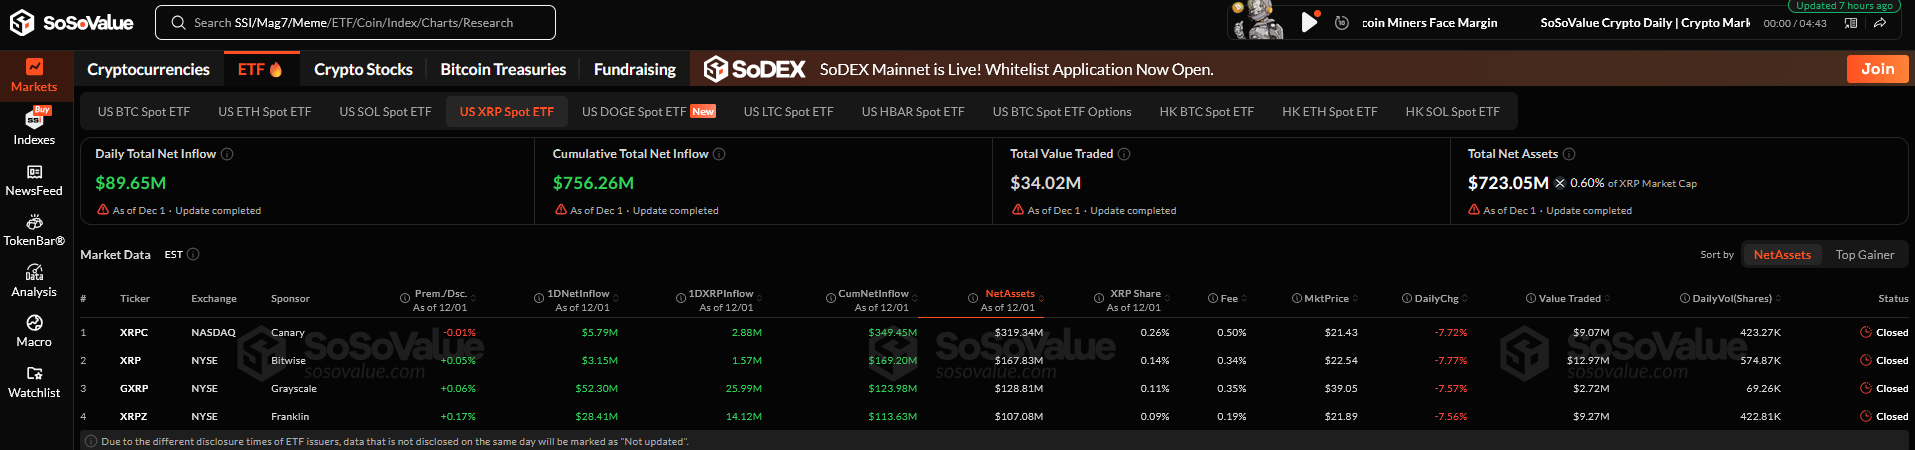Open the XRPC ticker row
Image resolution: width=1915 pixels, height=450 pixels.
pyautogui.click(x=994, y=332)
